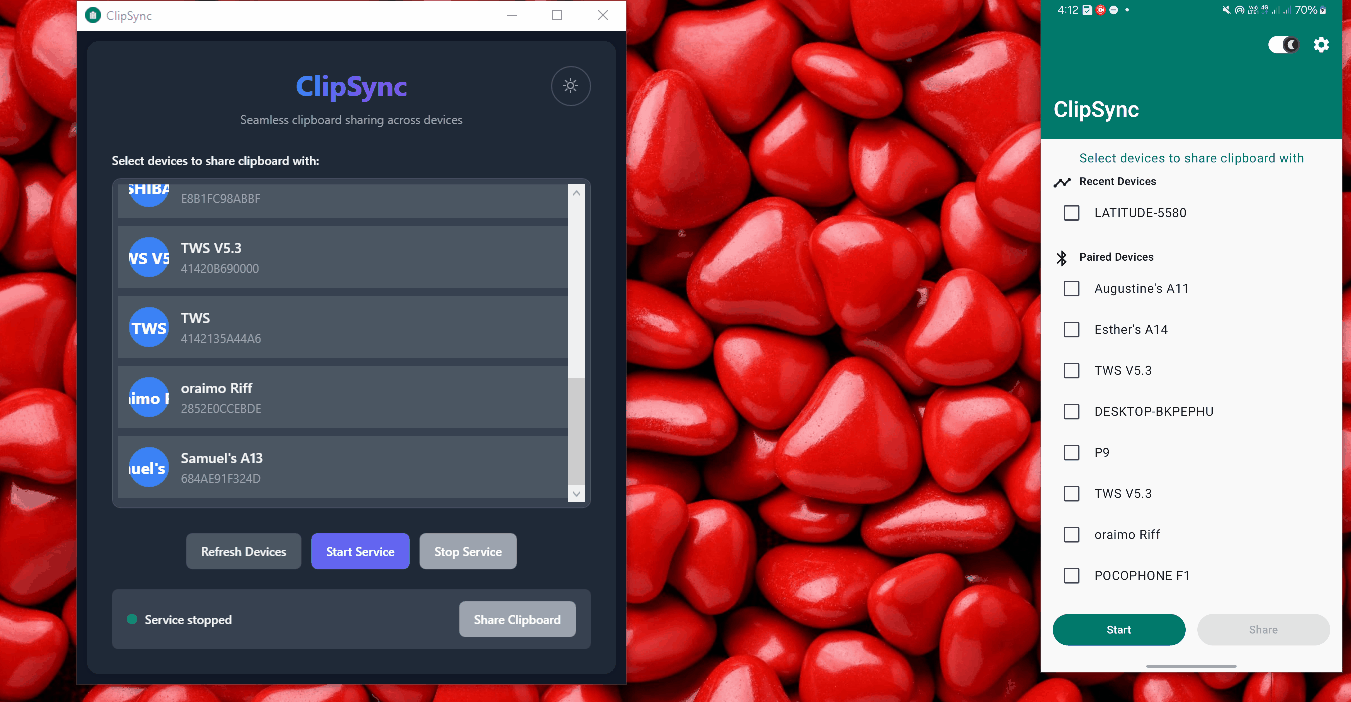This screenshot has width=1351, height=702.
Task: Click the ClipSync title bar app icon
Action: point(93,15)
